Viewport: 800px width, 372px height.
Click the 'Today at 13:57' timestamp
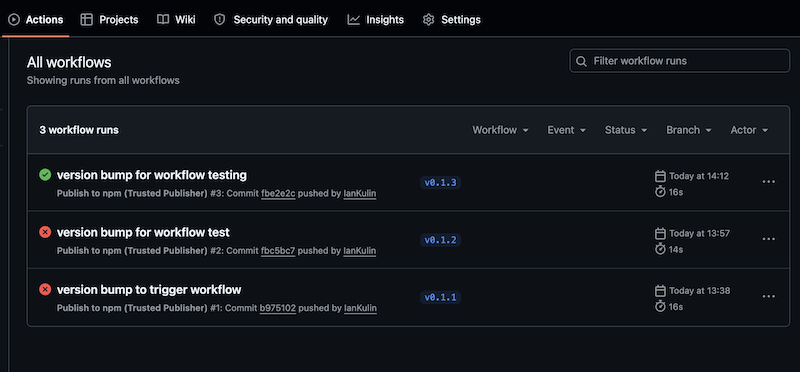pyautogui.click(x=699, y=233)
